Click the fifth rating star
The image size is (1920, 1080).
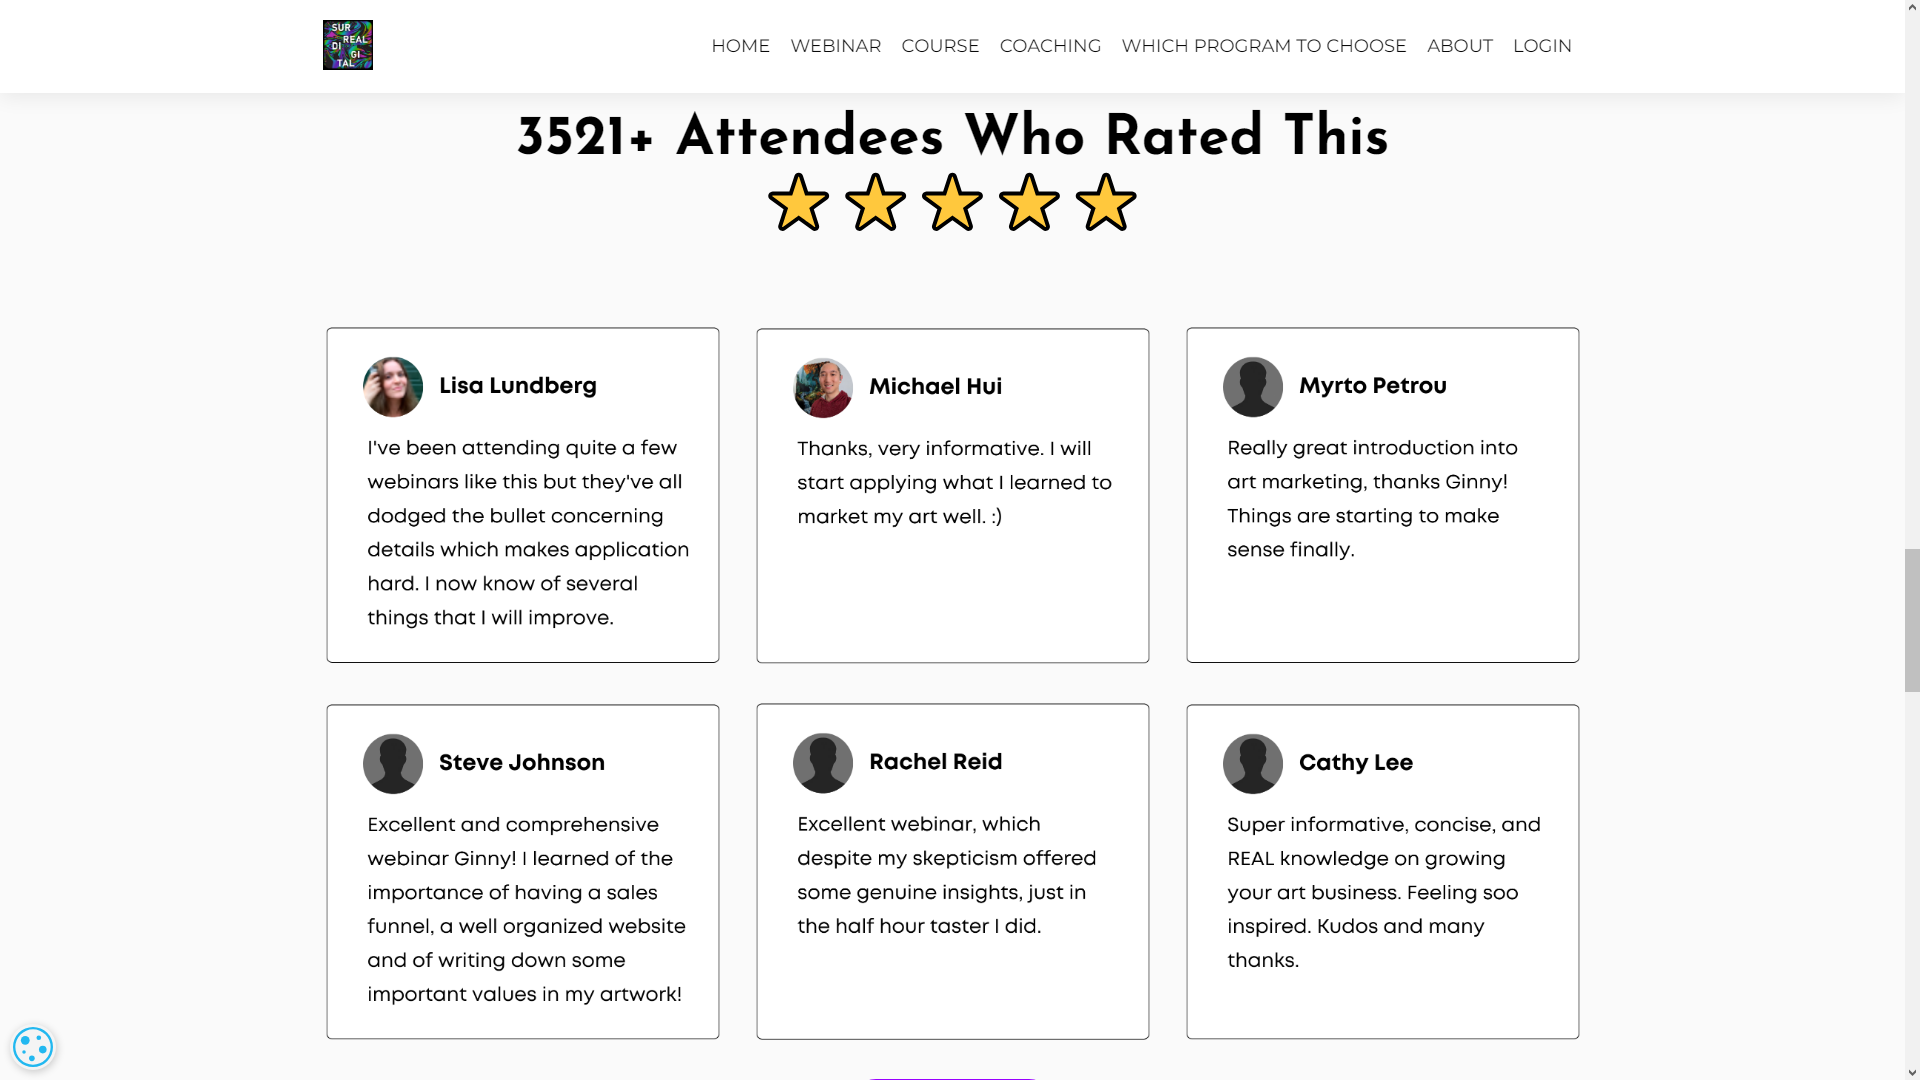(x=1106, y=202)
